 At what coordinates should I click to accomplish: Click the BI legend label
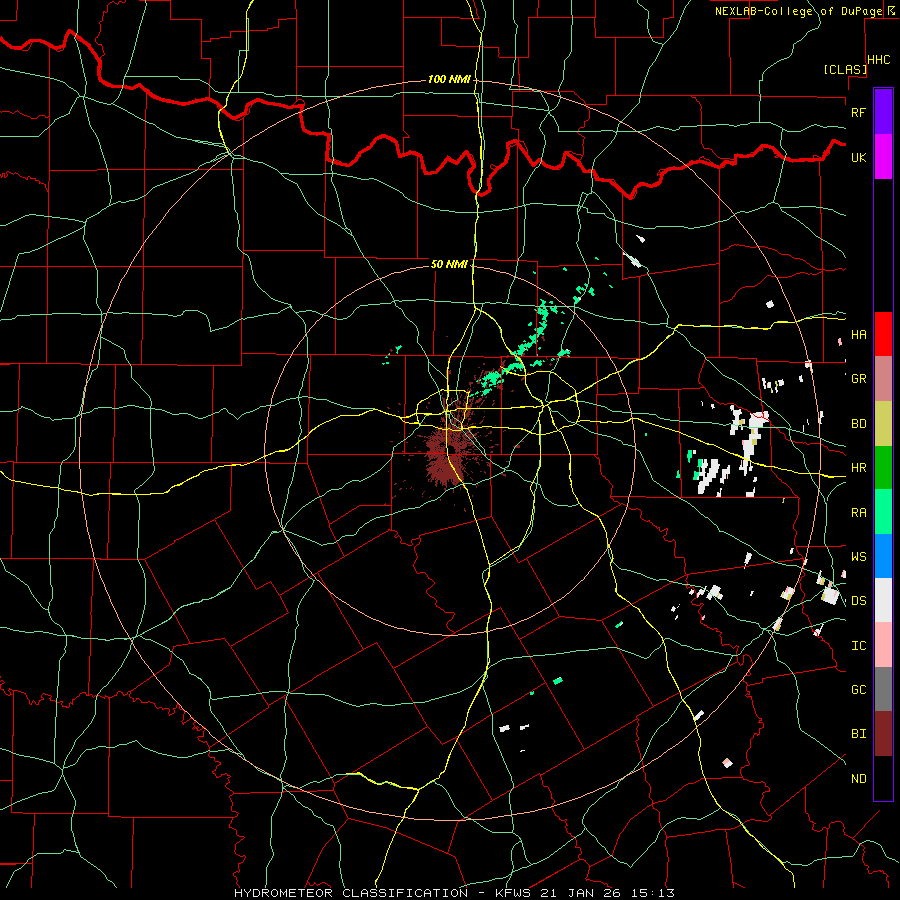point(858,734)
